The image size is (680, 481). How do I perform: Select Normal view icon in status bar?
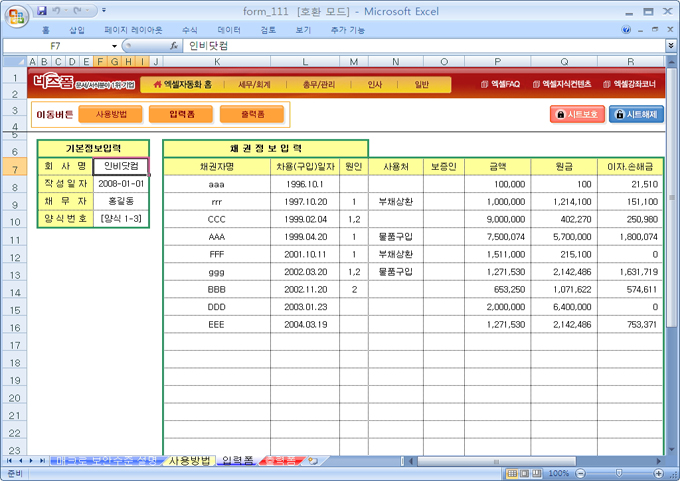tap(512, 473)
